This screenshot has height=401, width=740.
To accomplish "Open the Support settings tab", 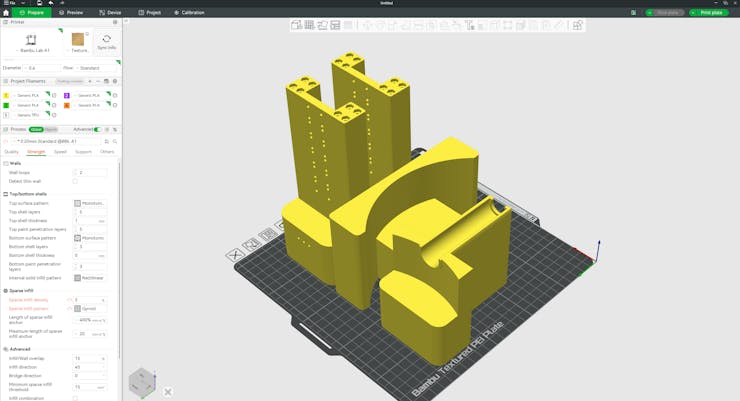I will pos(83,152).
